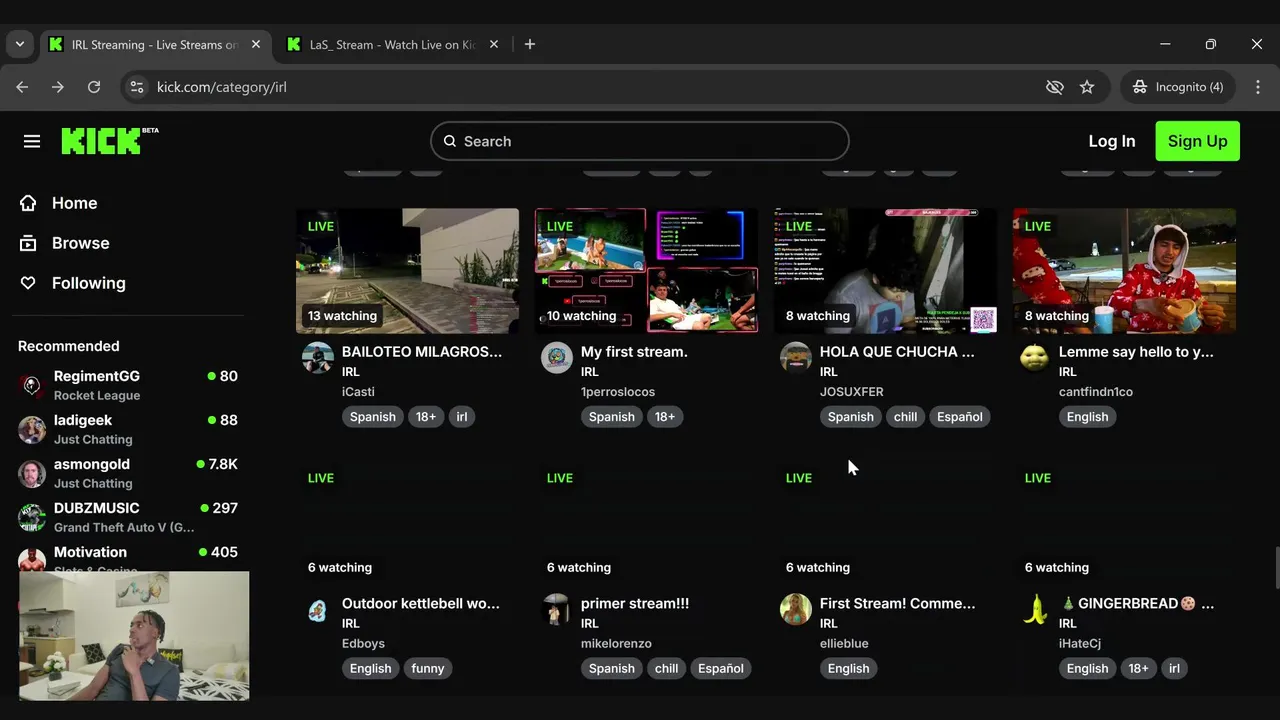Click English tag under cantfindn1co
This screenshot has height=720, width=1280.
tap(1087, 417)
